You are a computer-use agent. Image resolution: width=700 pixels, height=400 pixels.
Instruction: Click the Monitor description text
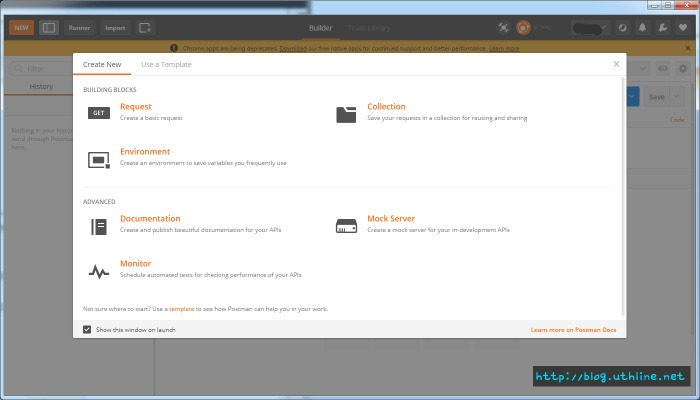click(x=211, y=275)
